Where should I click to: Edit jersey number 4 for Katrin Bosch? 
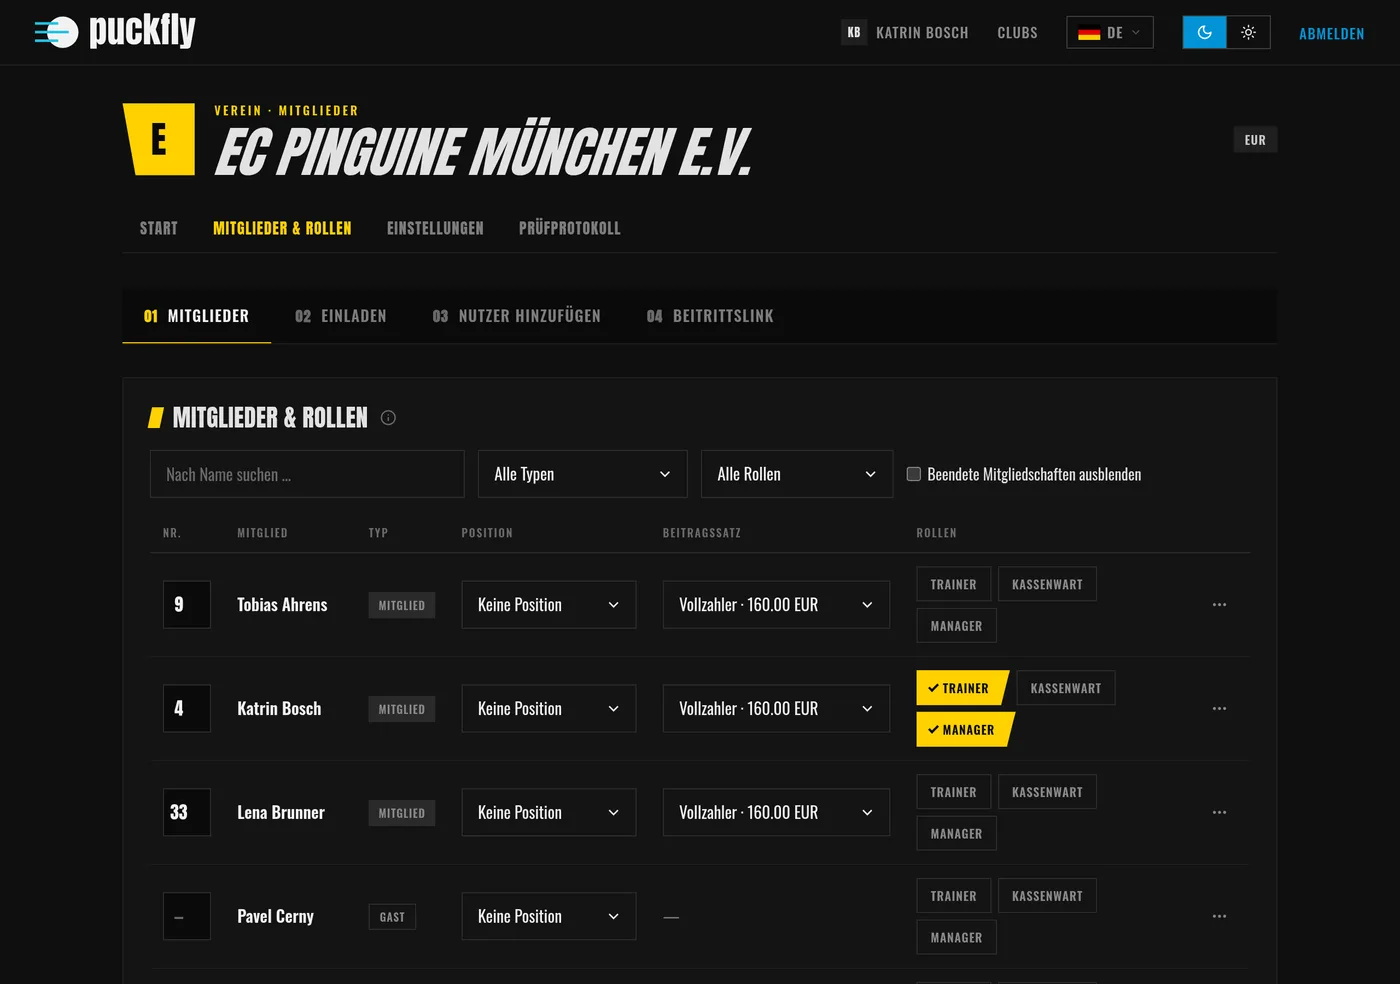click(187, 709)
